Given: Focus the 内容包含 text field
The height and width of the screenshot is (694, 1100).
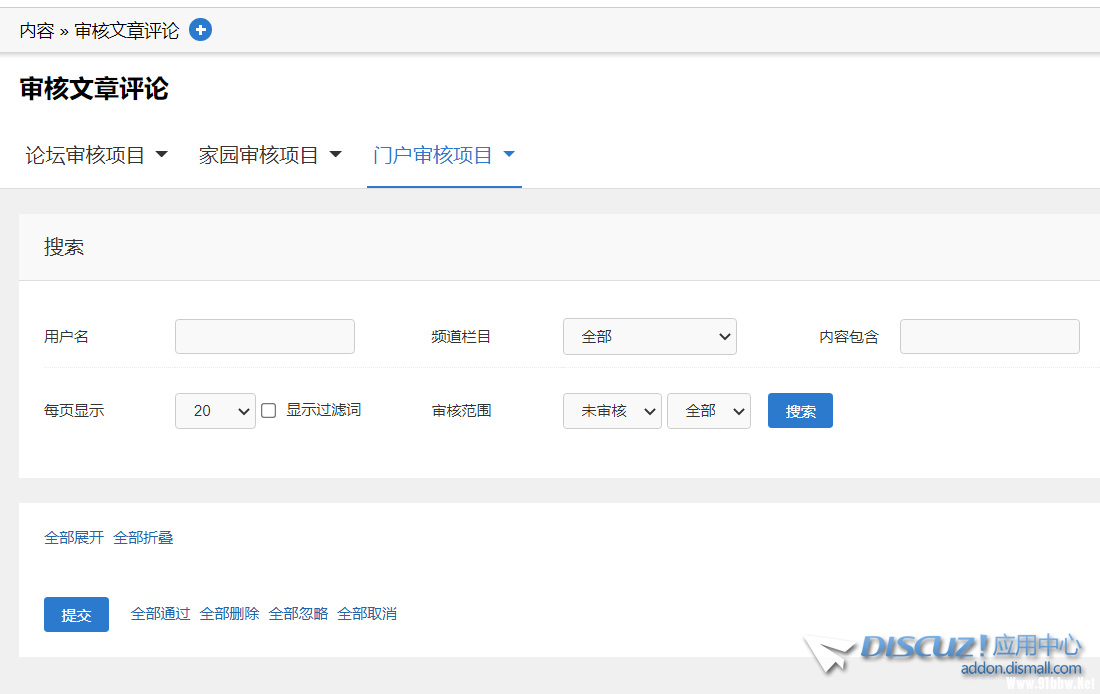Looking at the screenshot, I should [x=989, y=337].
